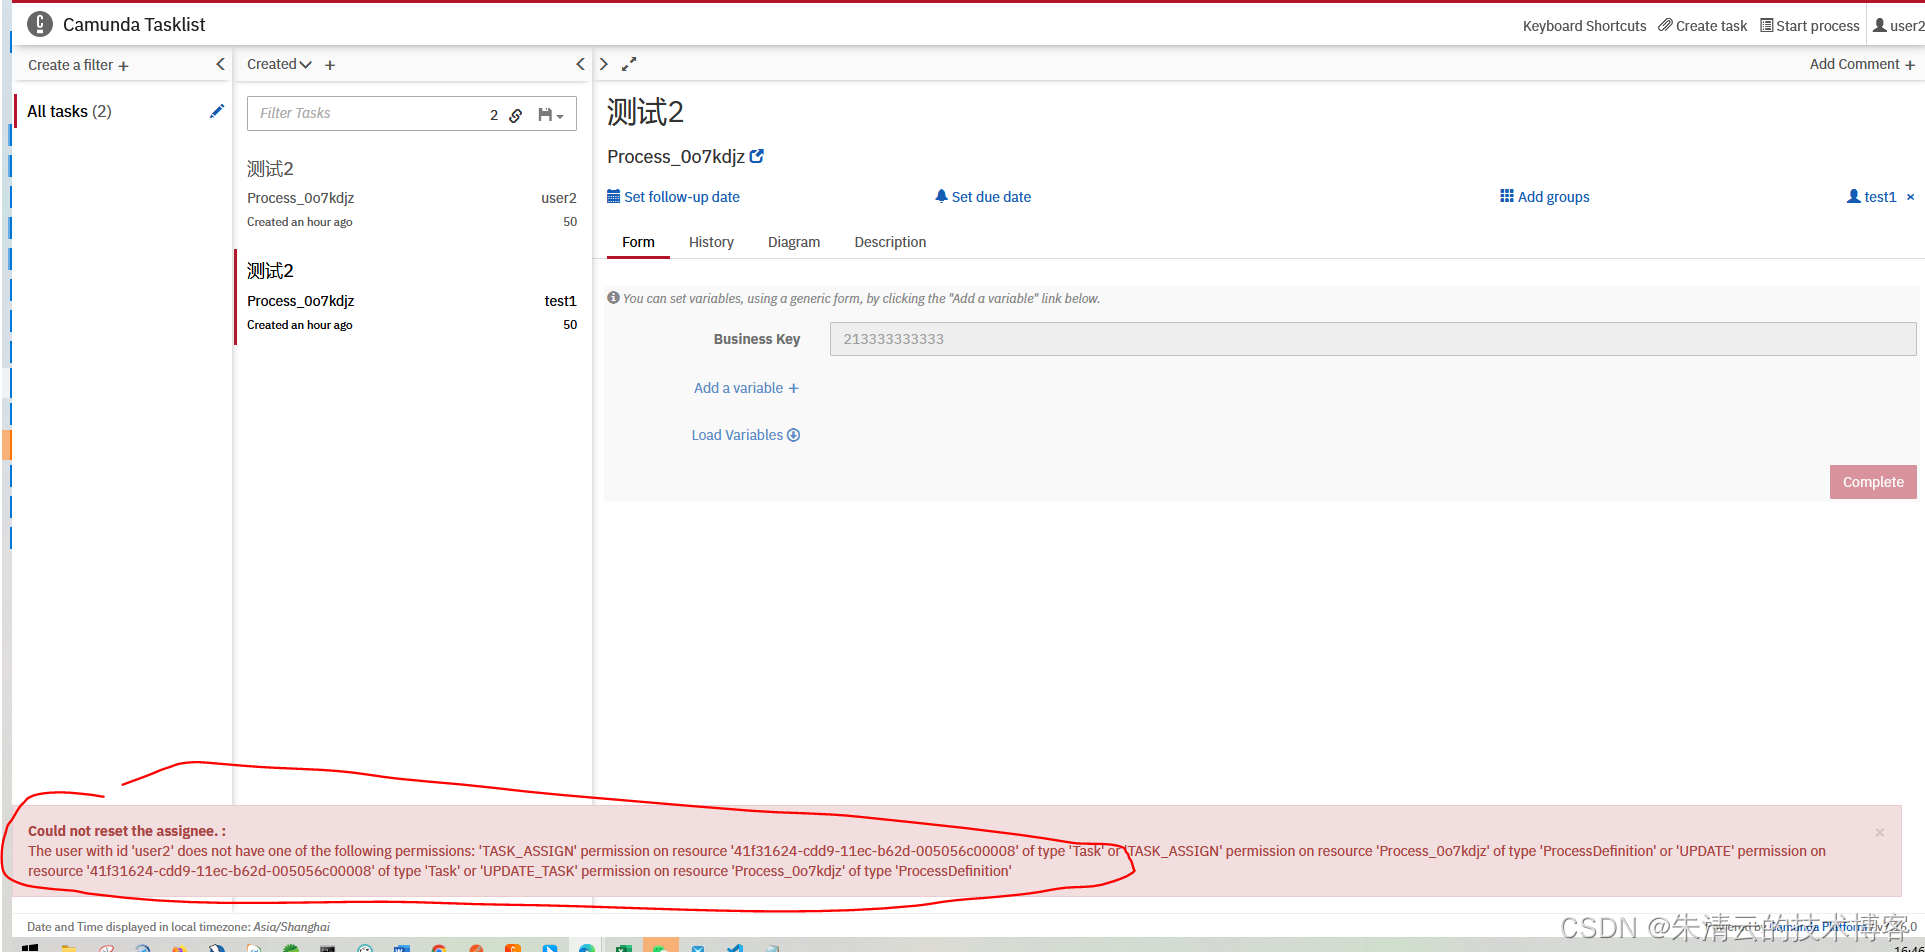Click the info icon beside generic form hint

point(613,298)
